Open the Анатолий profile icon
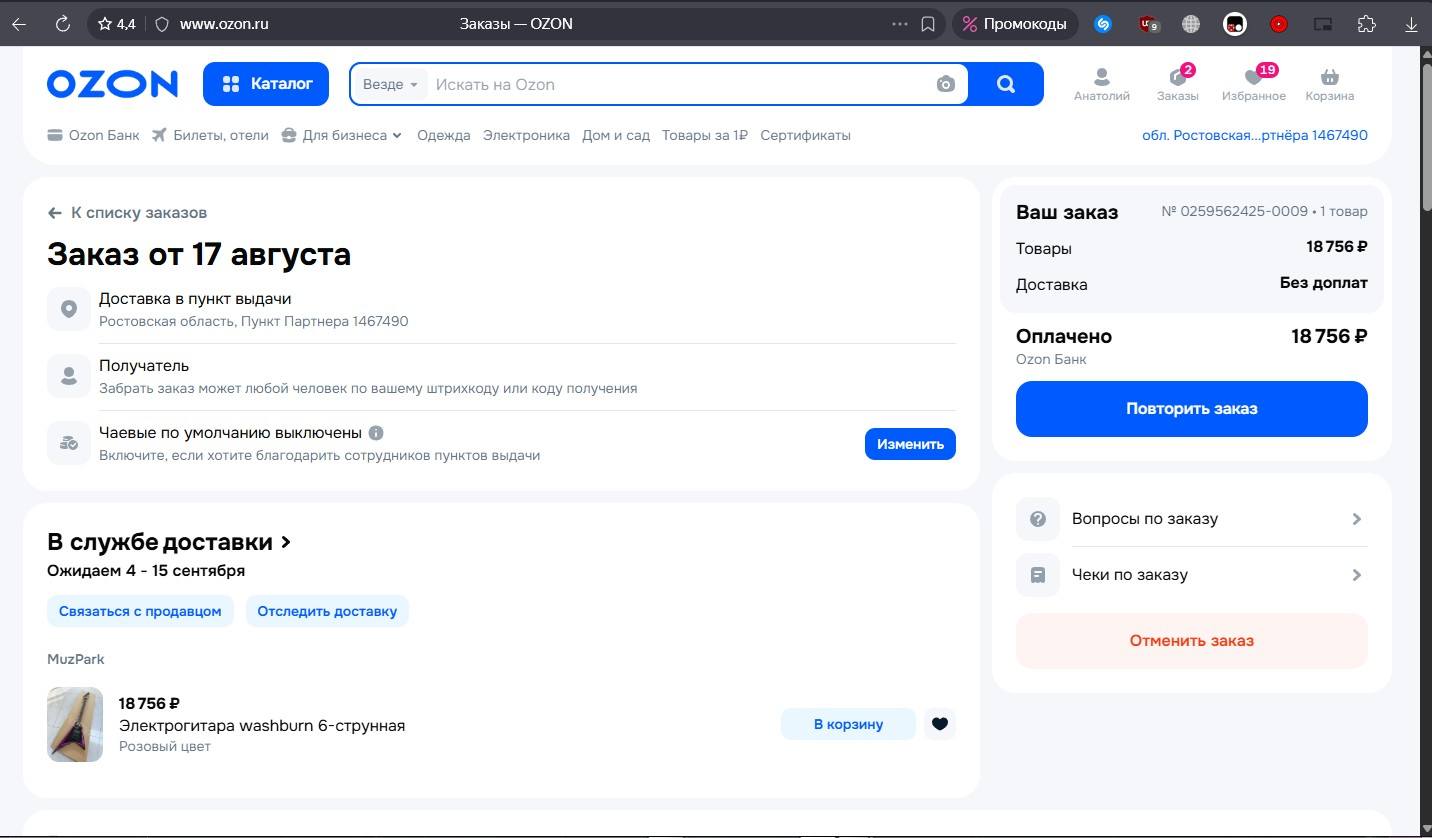 [1102, 84]
